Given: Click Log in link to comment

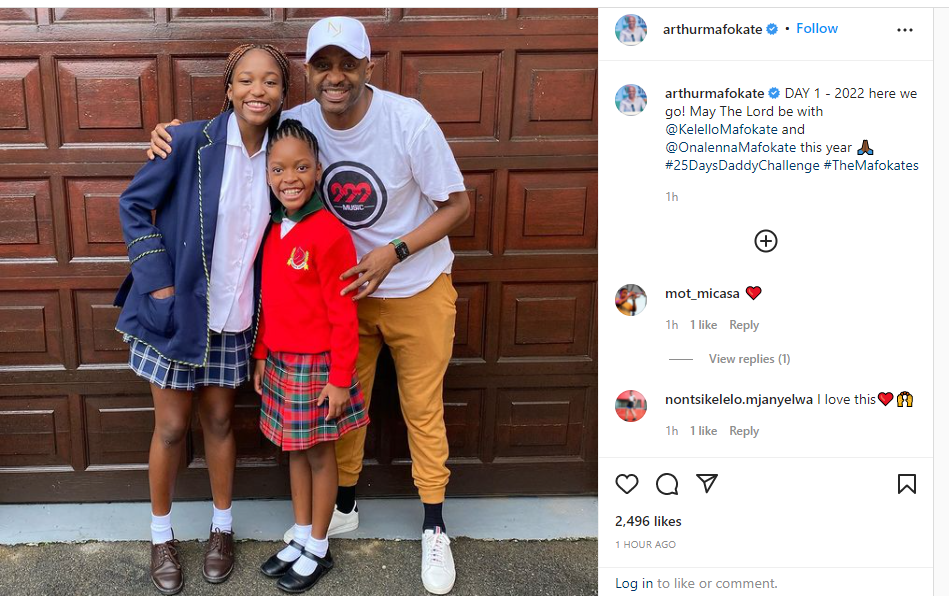Looking at the screenshot, I should tap(634, 583).
